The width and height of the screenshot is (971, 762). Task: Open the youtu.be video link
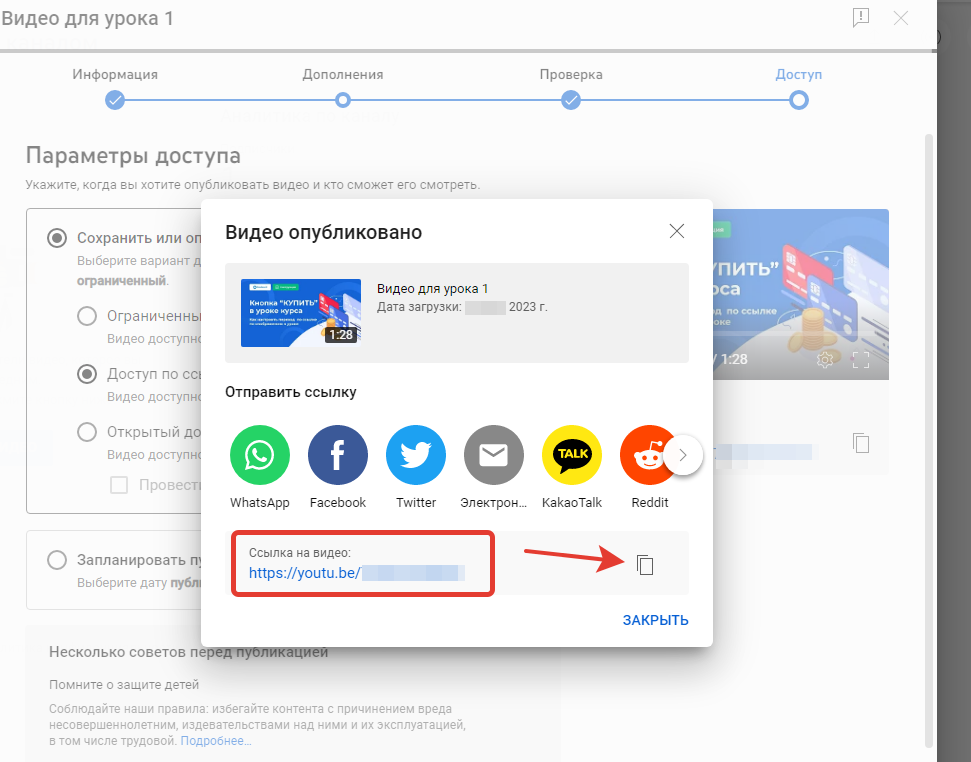[357, 573]
